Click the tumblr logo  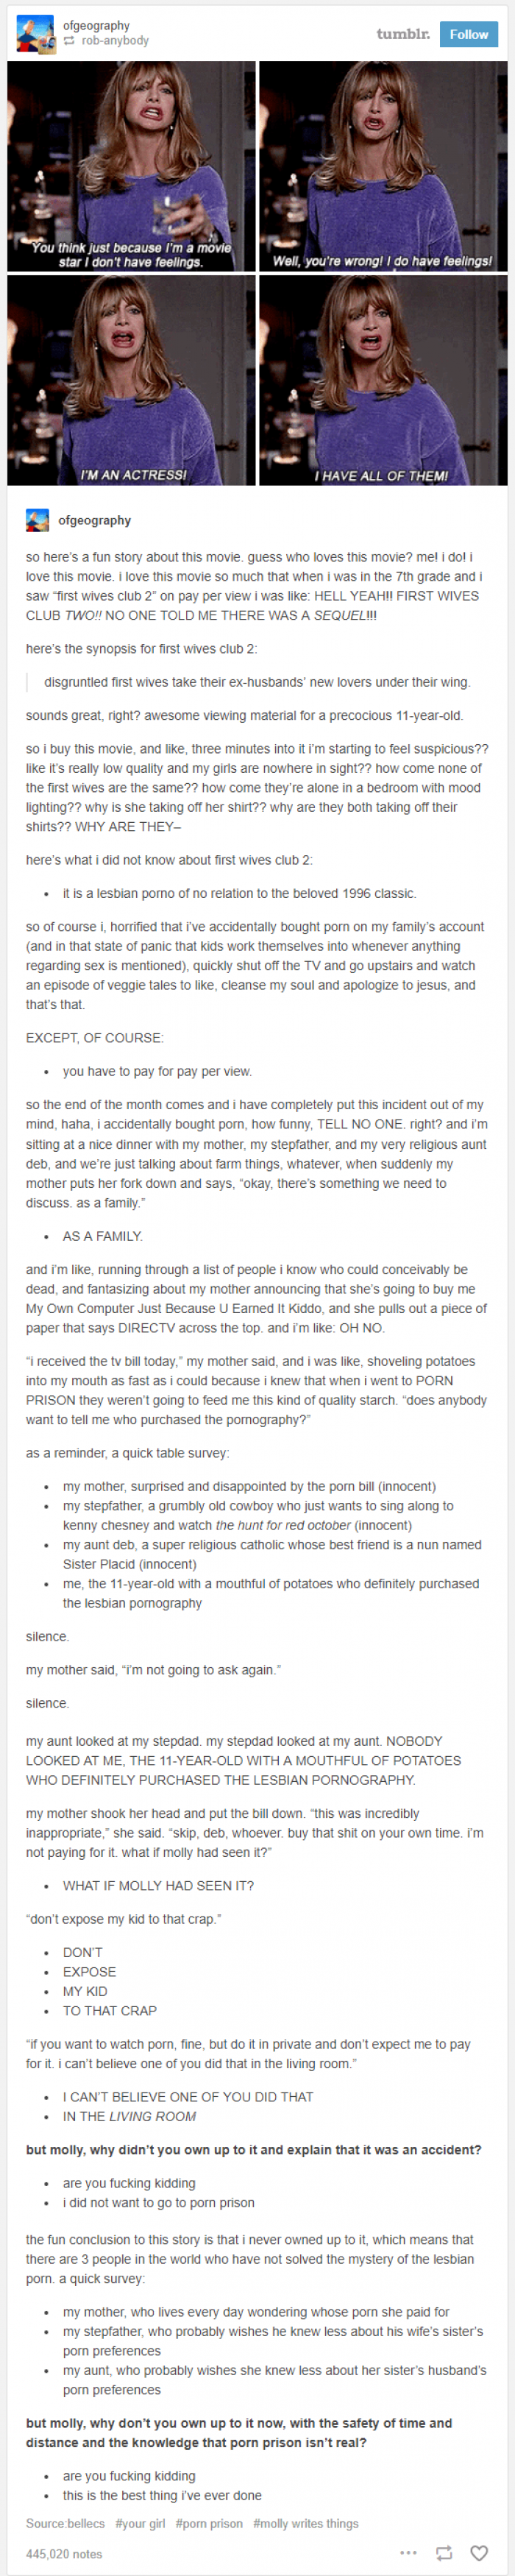tap(403, 34)
